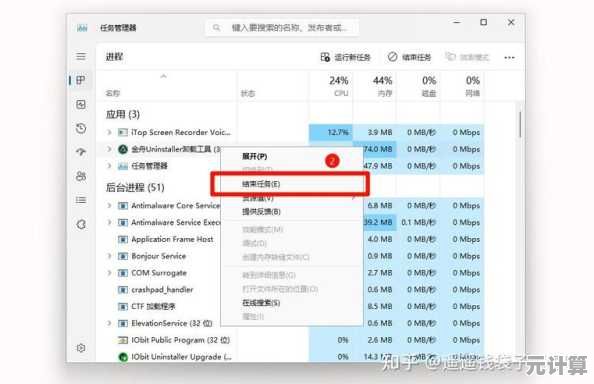The height and width of the screenshot is (384, 594).
Task: Click the 效率模式 toolbar button
Action: 467,57
